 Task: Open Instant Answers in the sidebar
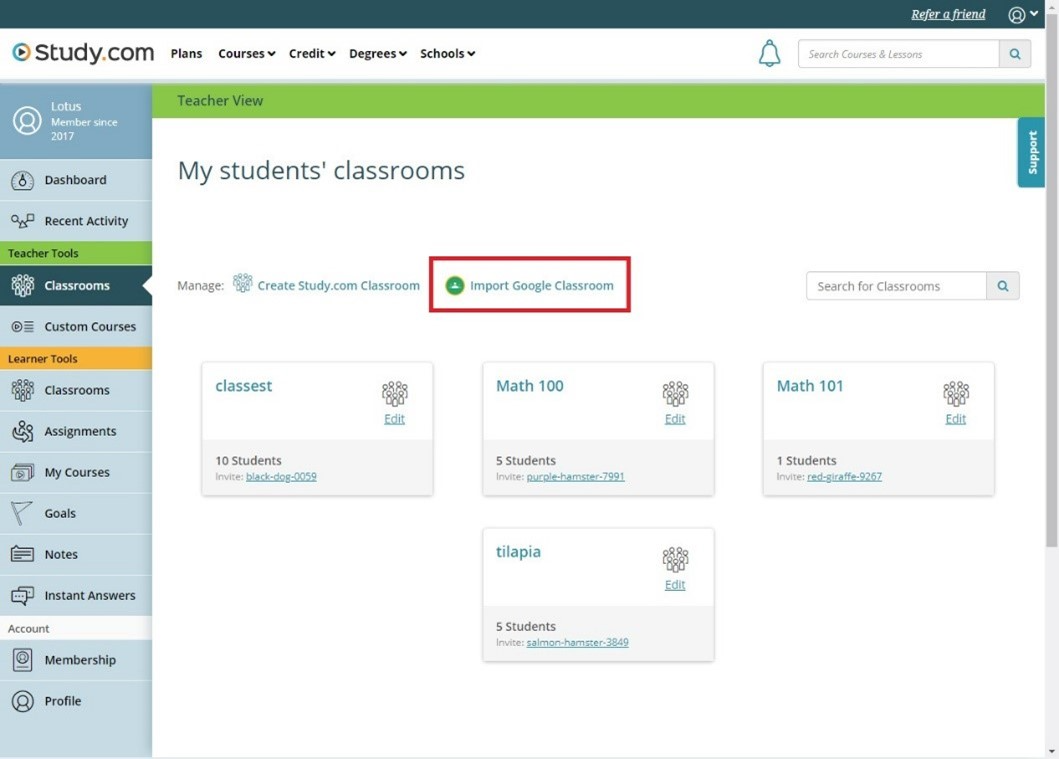(x=76, y=596)
